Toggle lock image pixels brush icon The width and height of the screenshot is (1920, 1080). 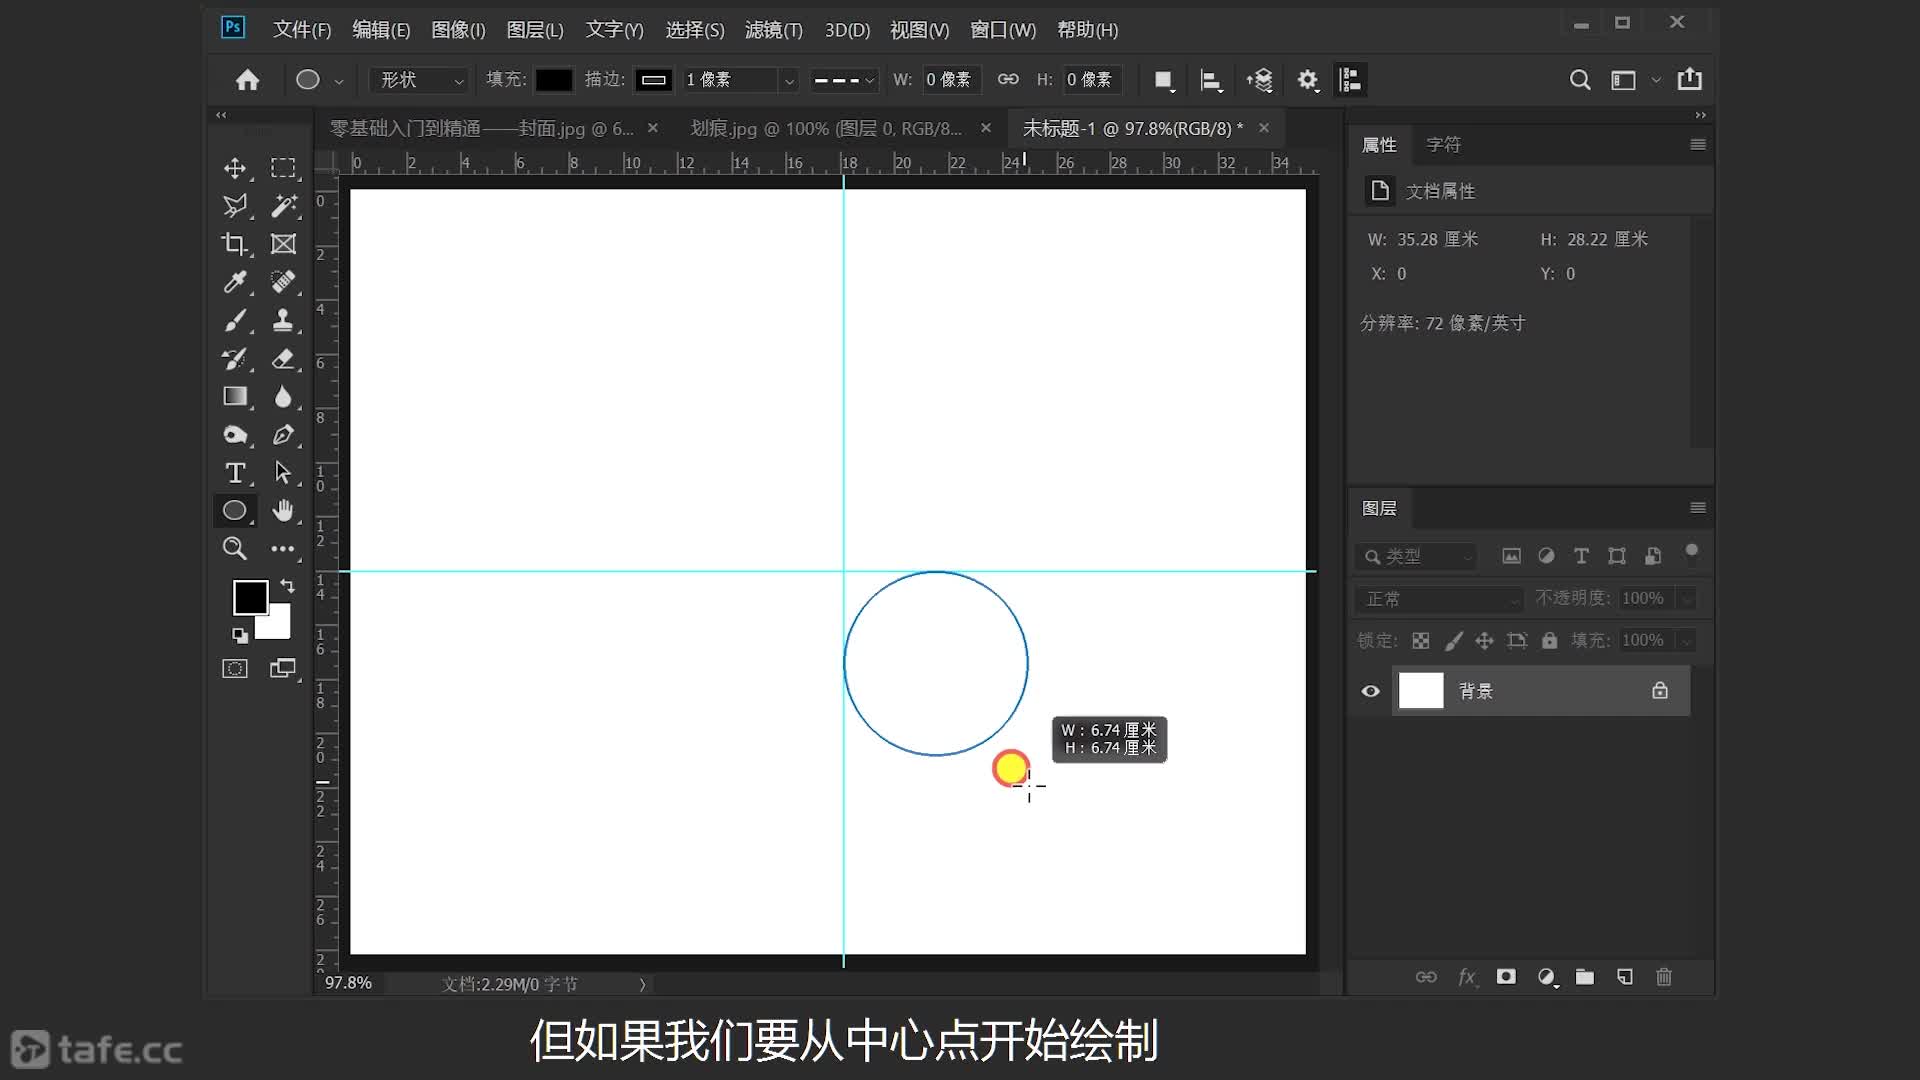pyautogui.click(x=1453, y=641)
